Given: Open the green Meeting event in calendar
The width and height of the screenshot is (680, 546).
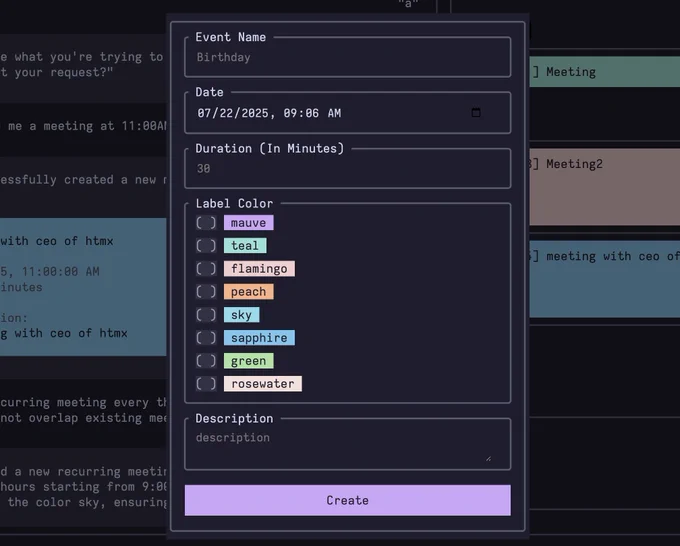Looking at the screenshot, I should (x=605, y=72).
